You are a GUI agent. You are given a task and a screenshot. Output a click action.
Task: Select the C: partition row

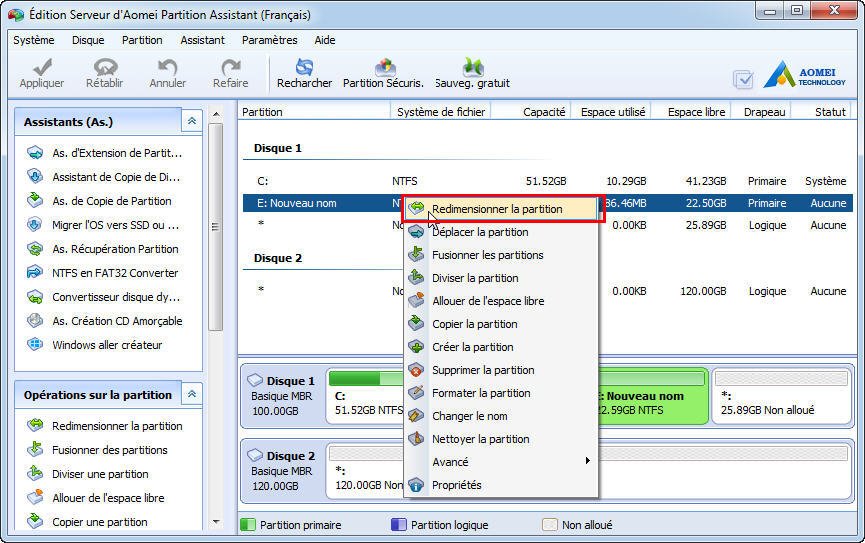click(x=548, y=181)
